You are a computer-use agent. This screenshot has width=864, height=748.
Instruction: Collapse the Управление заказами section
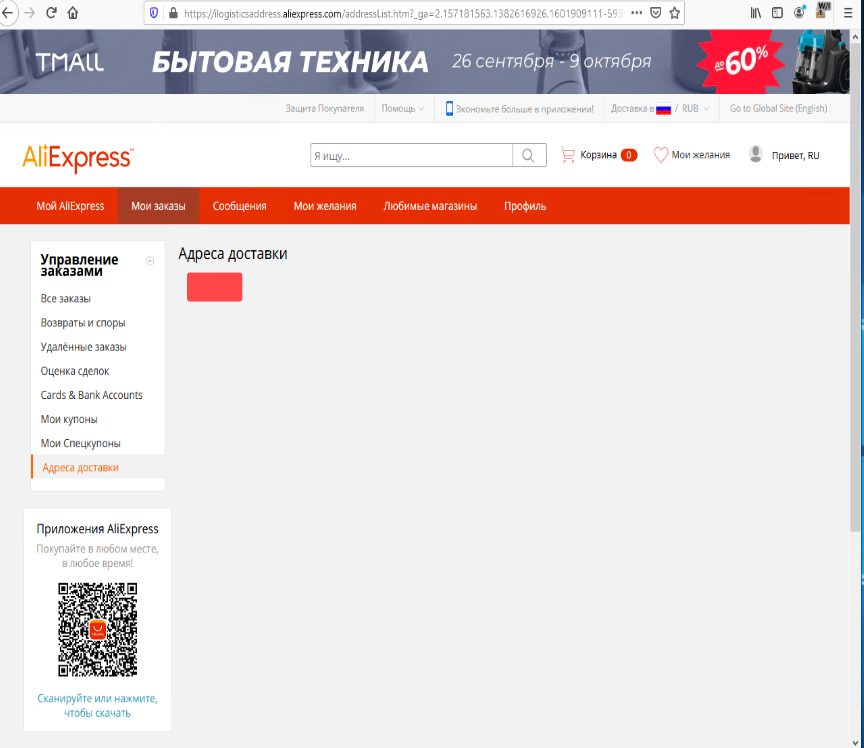click(150, 261)
